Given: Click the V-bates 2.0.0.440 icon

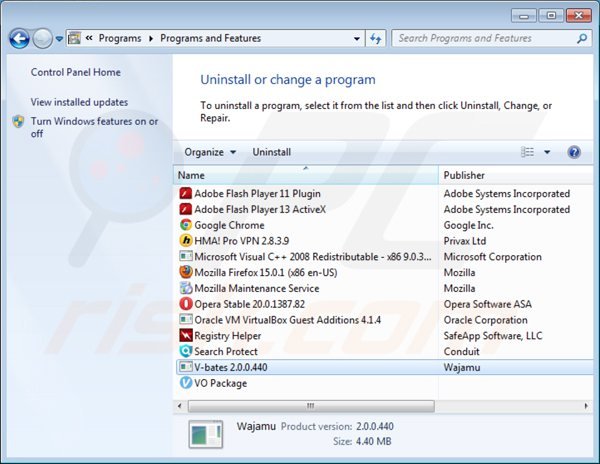Looking at the screenshot, I should click(x=186, y=367).
